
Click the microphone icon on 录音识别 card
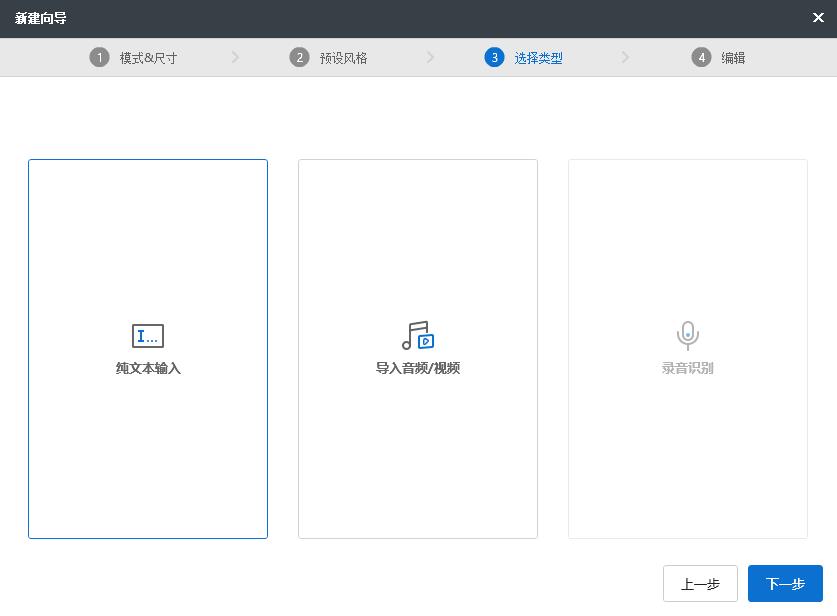coord(687,336)
